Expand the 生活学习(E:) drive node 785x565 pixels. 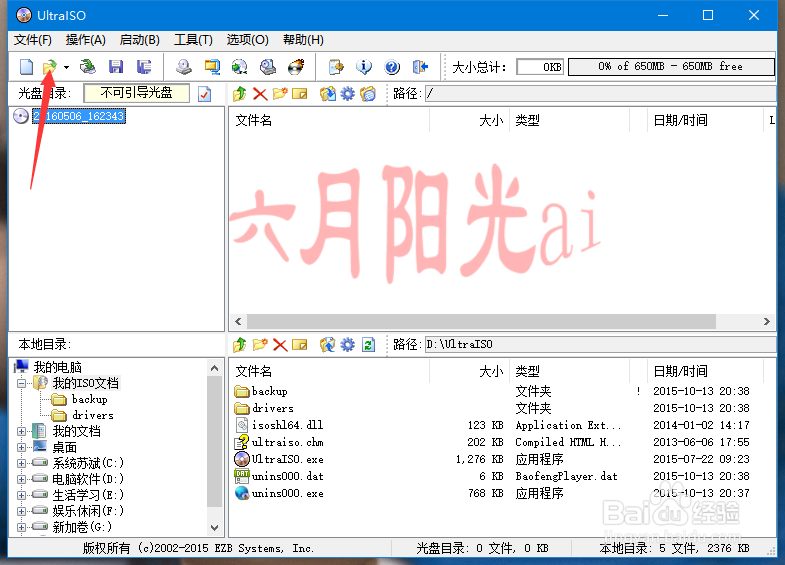[22, 495]
